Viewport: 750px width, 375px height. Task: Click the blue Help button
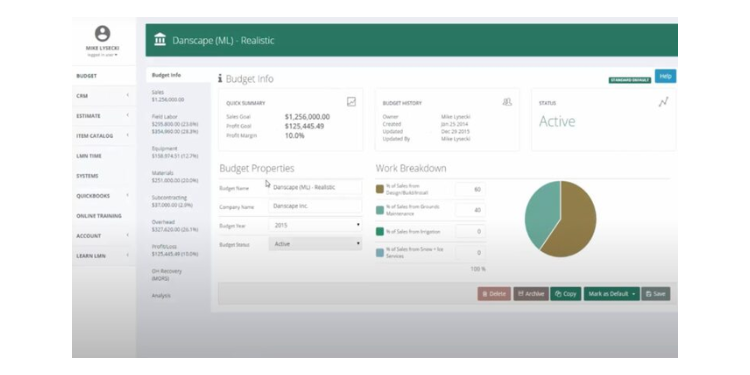click(x=665, y=76)
